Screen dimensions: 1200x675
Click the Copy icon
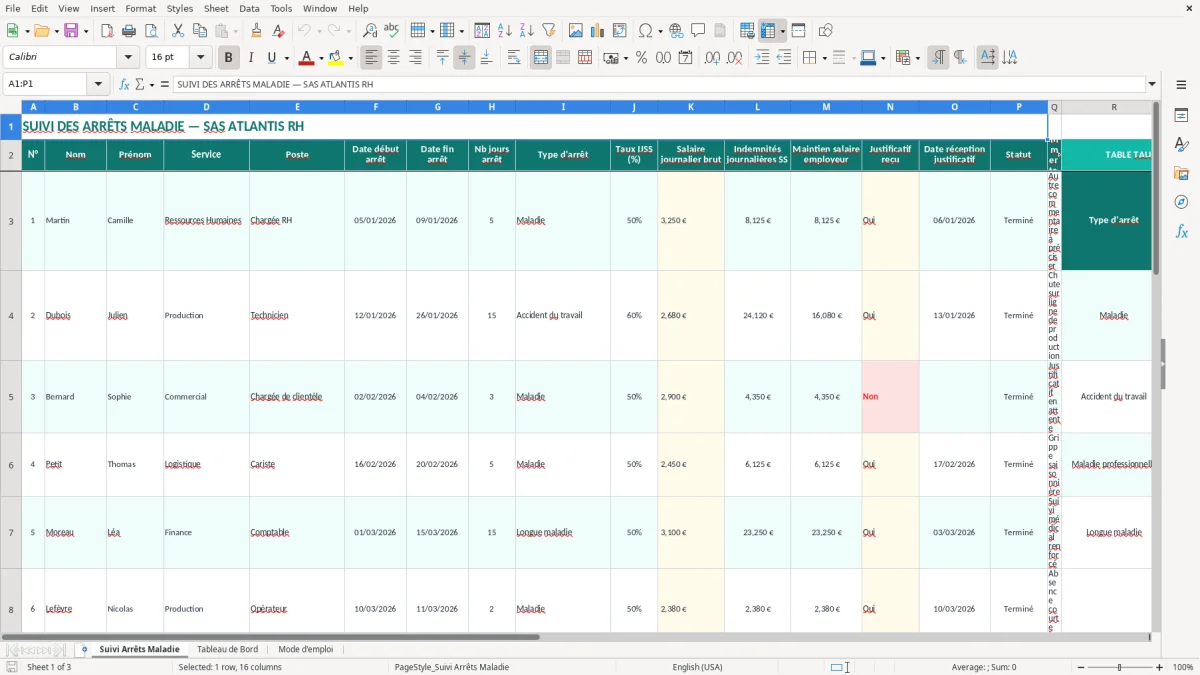point(200,31)
